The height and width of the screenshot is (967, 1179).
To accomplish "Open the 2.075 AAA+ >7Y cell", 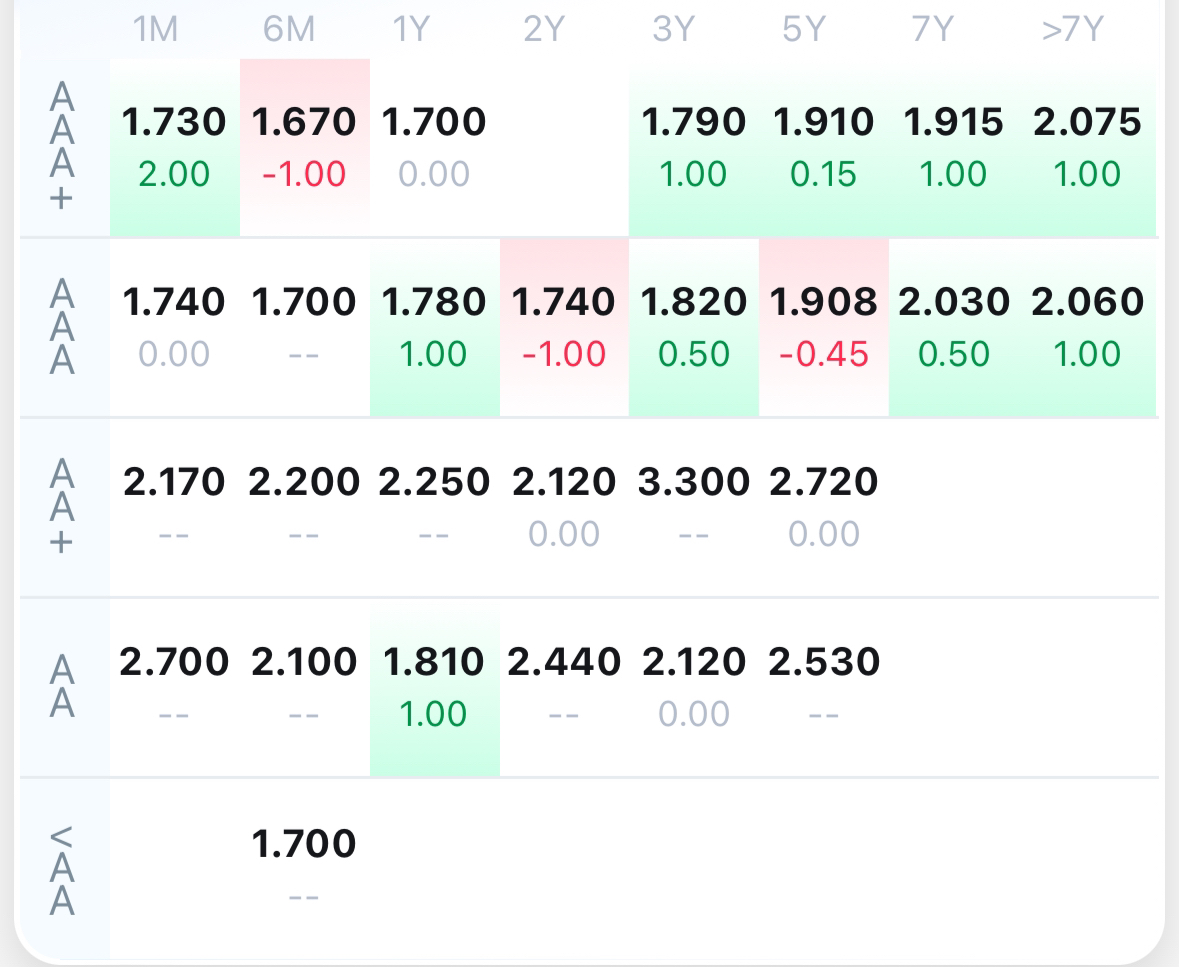I will pos(1087,147).
